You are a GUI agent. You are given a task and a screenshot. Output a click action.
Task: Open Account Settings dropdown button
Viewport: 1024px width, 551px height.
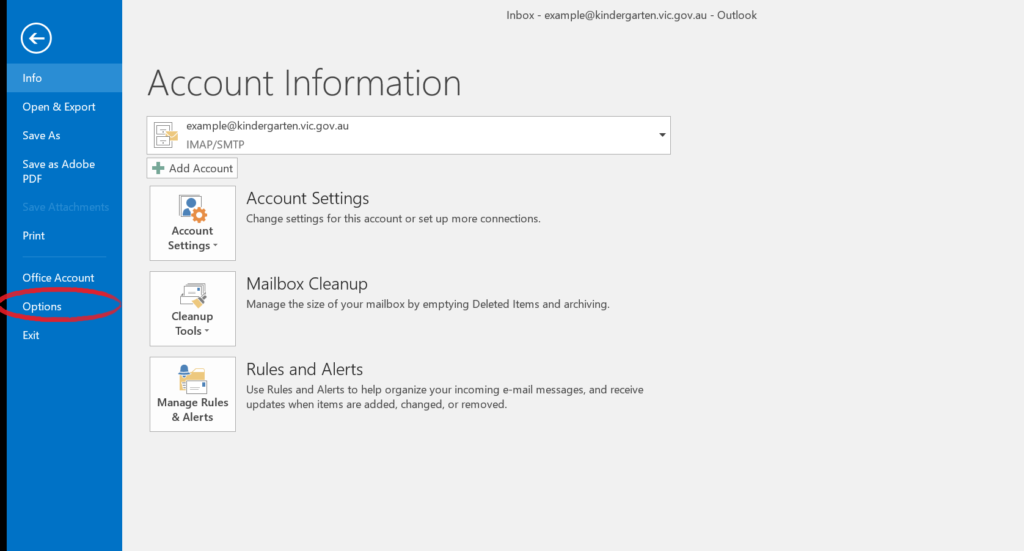[x=193, y=223]
